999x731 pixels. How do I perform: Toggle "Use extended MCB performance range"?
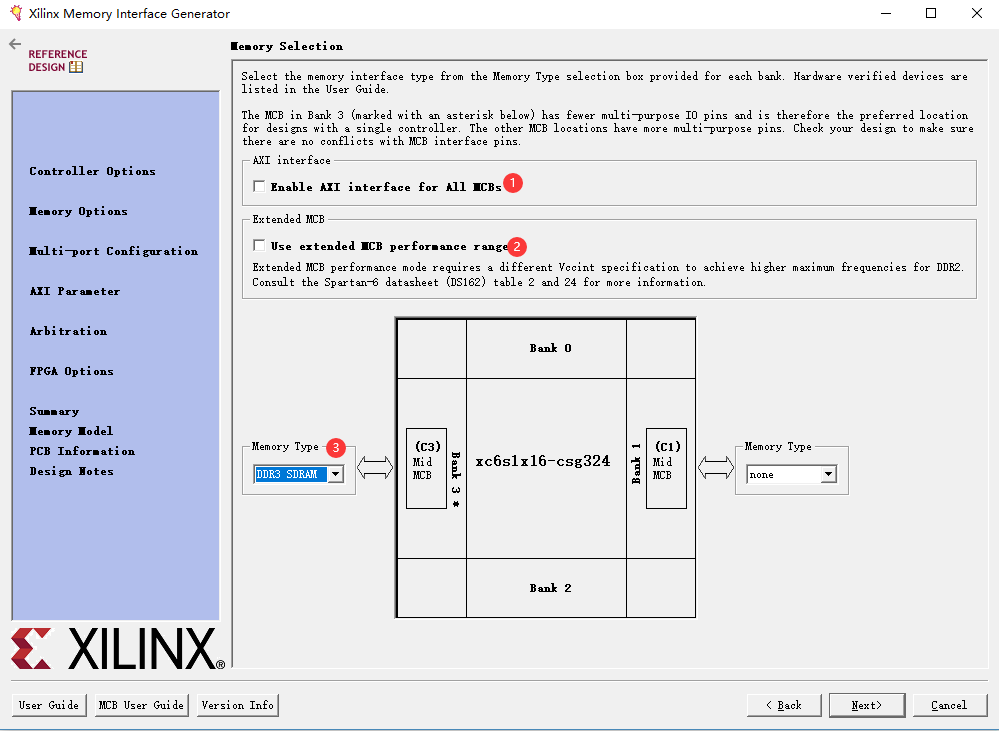click(258, 246)
